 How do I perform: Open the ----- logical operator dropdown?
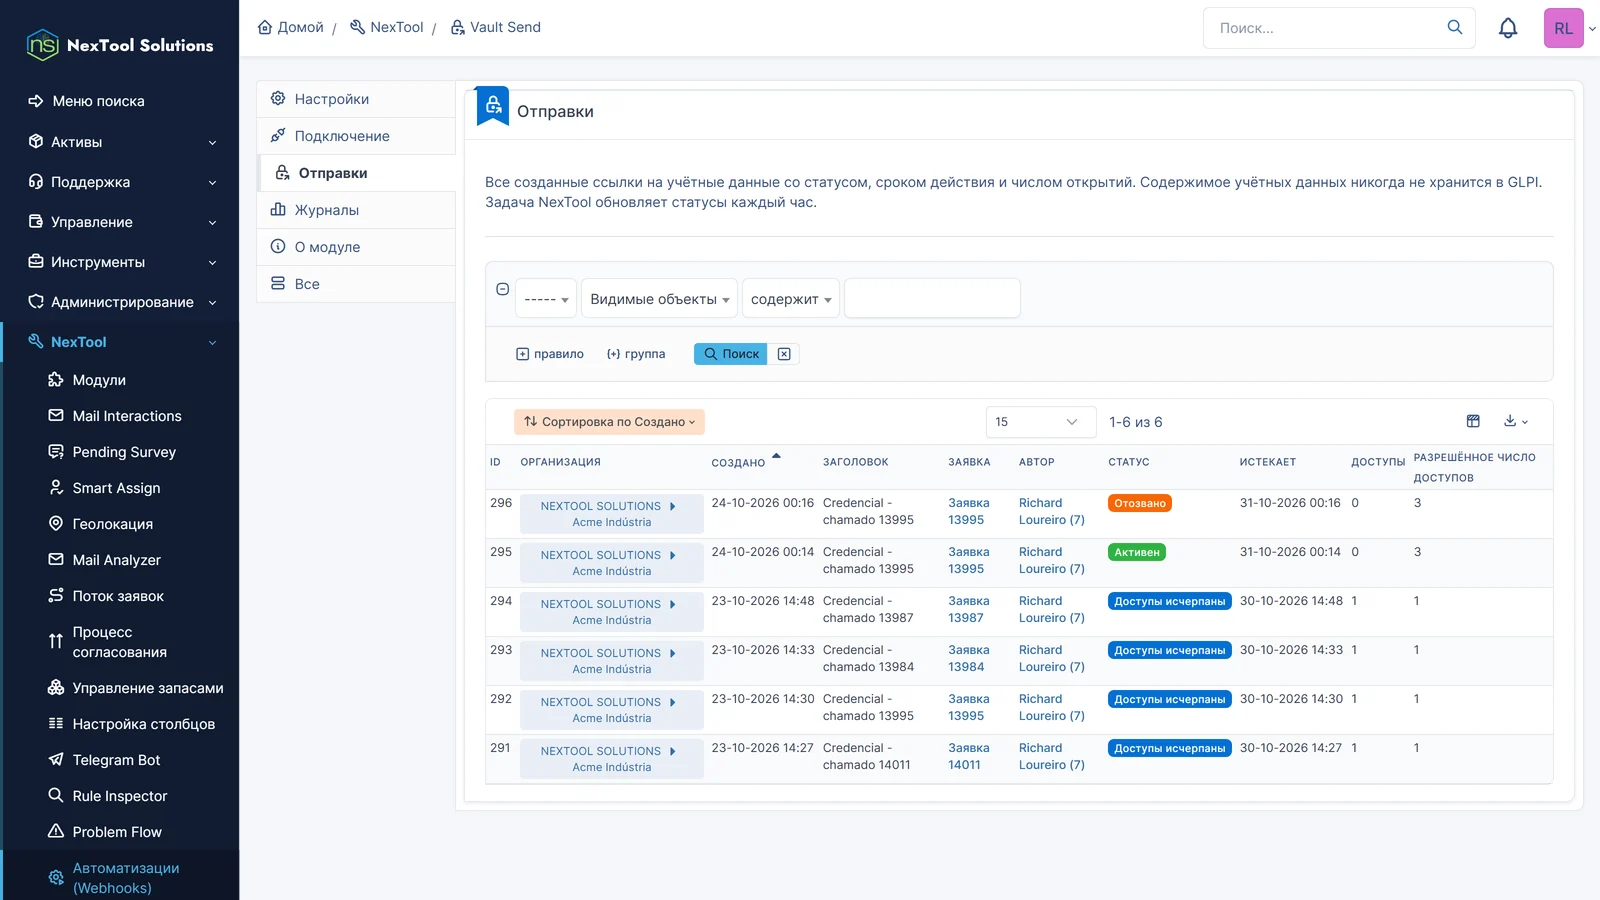point(546,299)
